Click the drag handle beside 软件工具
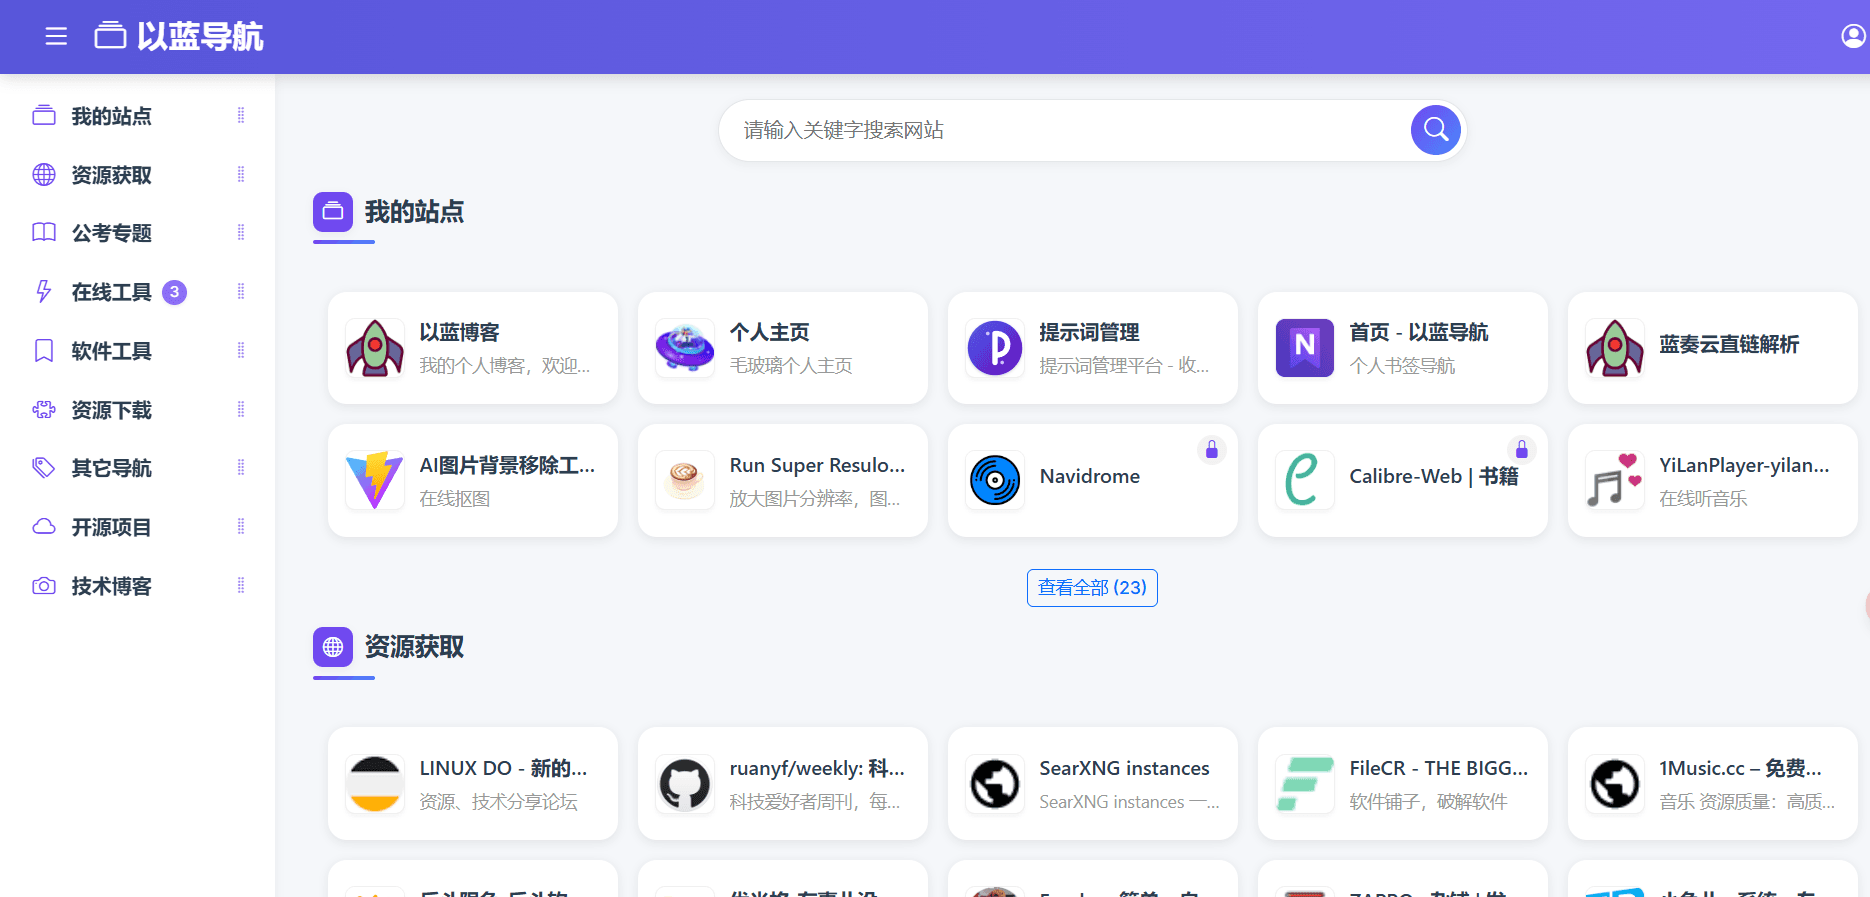The width and height of the screenshot is (1870, 897). pos(241,351)
